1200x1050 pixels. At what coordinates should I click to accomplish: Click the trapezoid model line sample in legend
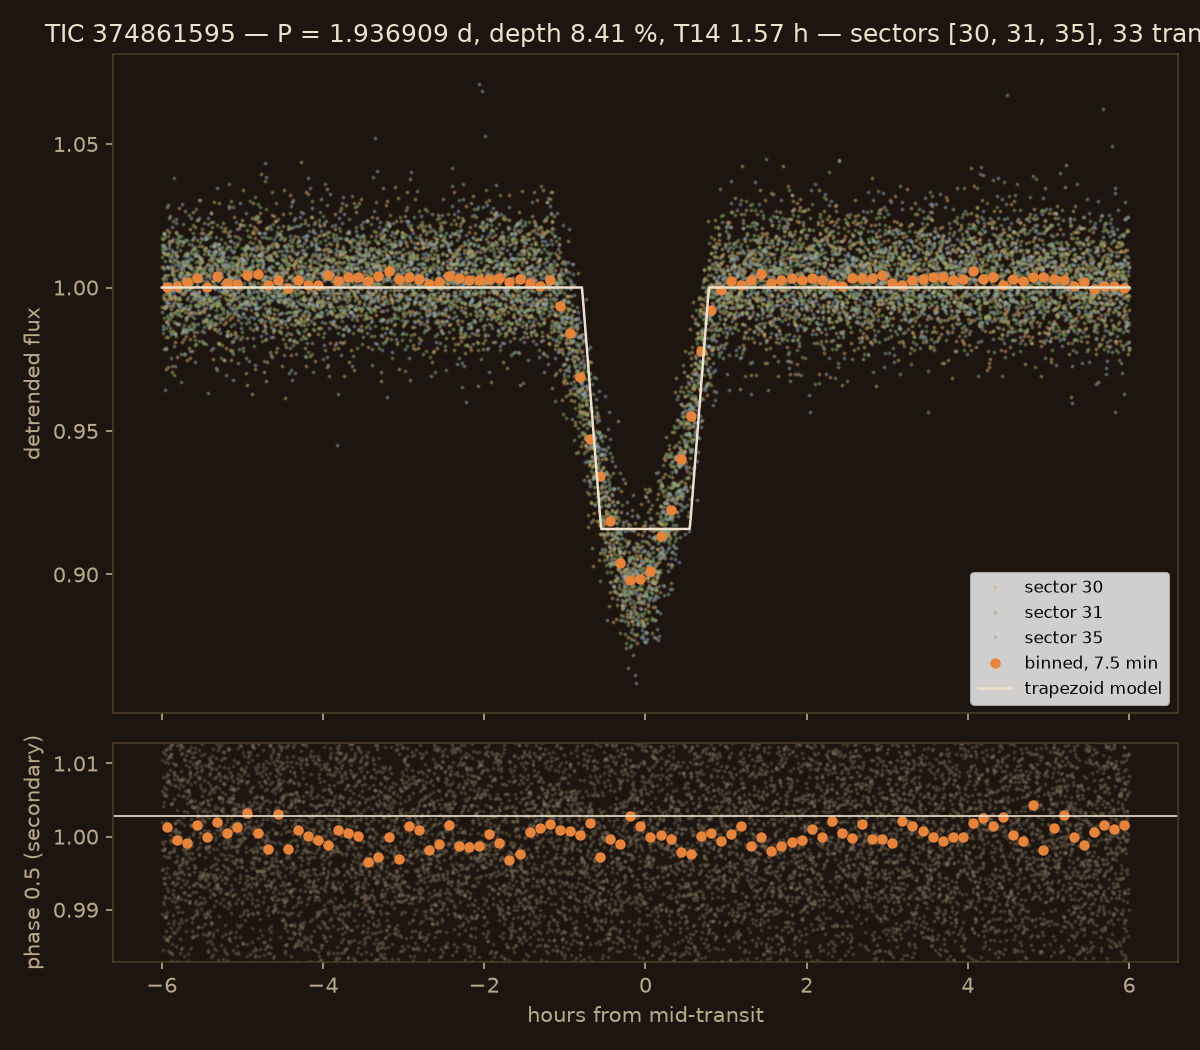(x=995, y=688)
